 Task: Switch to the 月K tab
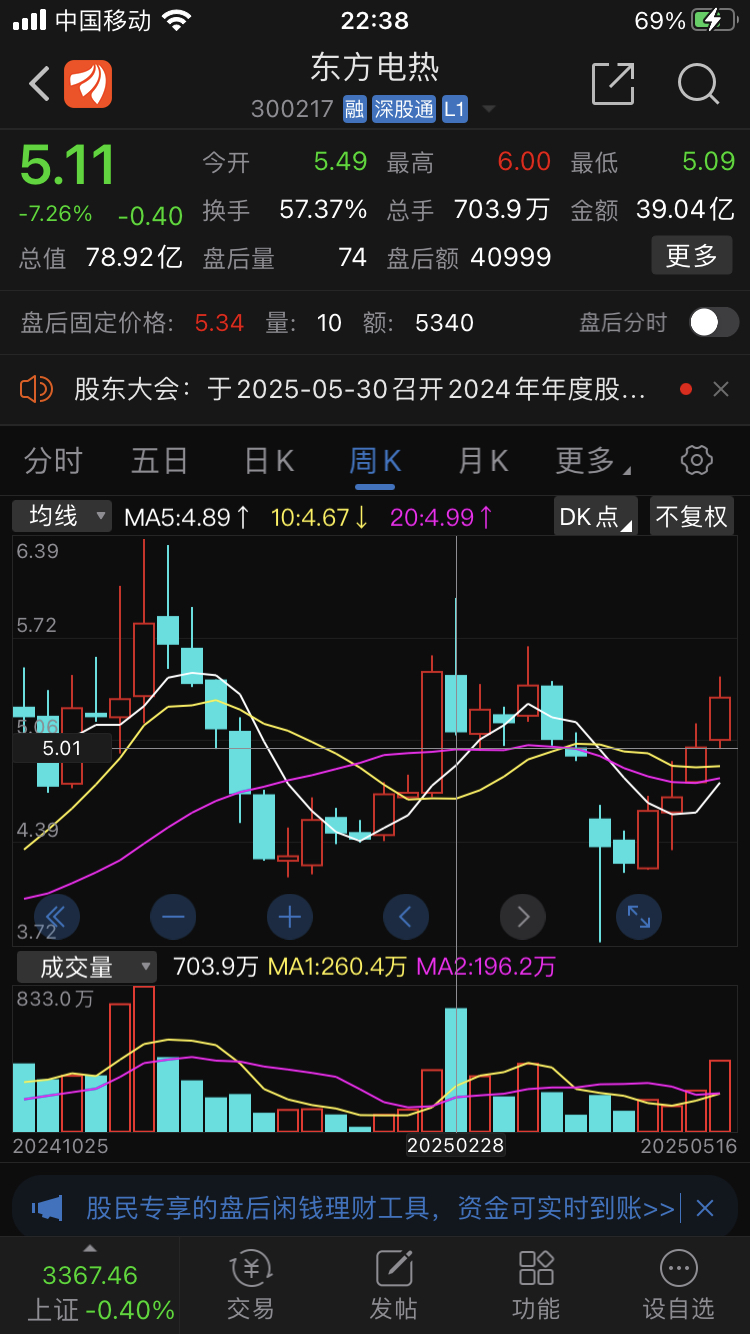point(483,461)
